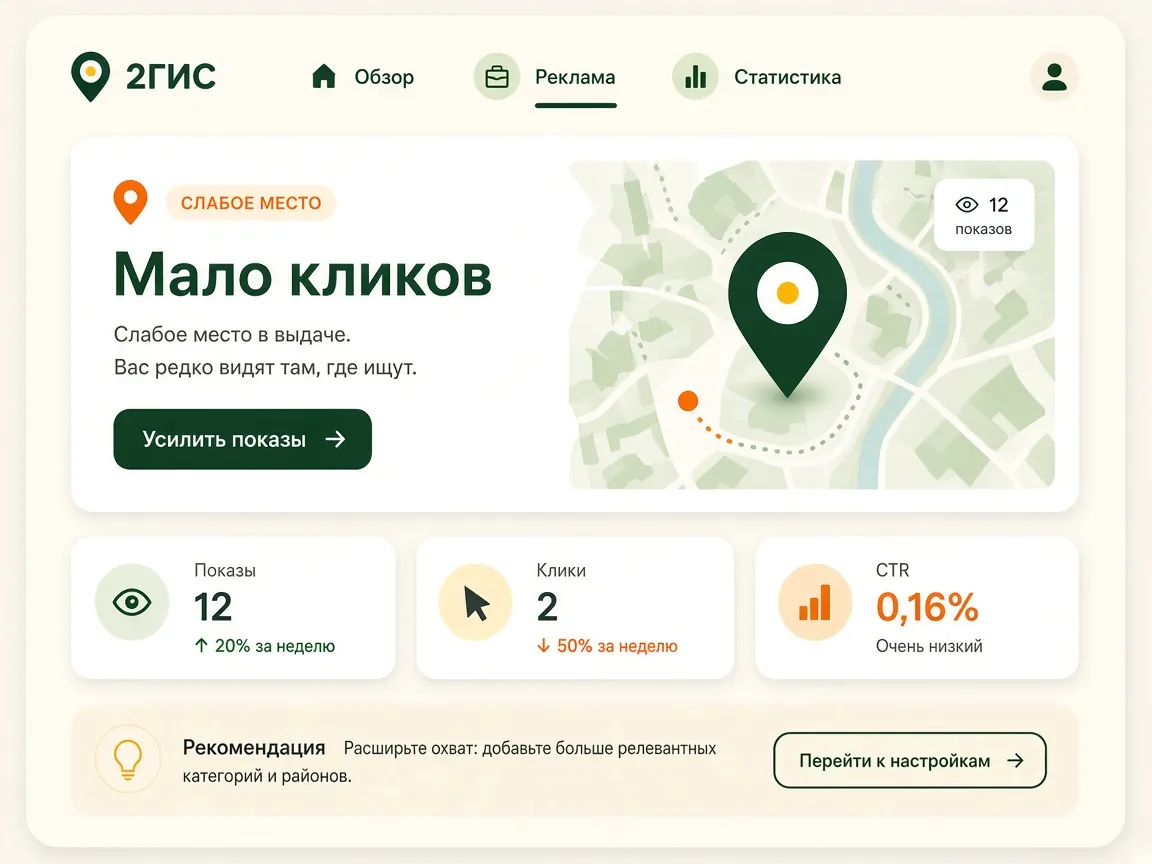
Task: Click the Клики value 2
Action: (547, 607)
